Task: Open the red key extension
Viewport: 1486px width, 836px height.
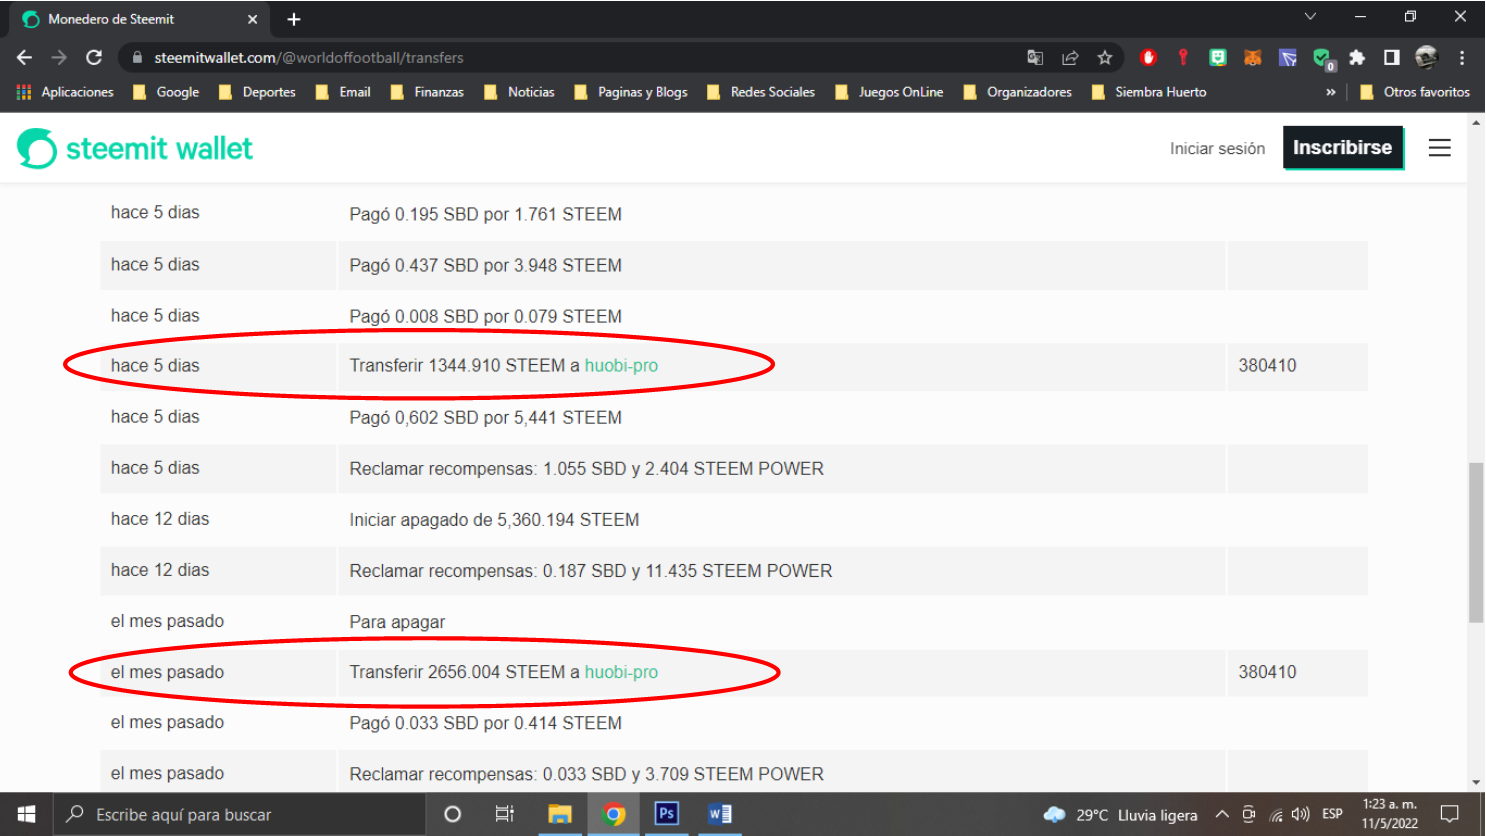Action: point(1183,58)
